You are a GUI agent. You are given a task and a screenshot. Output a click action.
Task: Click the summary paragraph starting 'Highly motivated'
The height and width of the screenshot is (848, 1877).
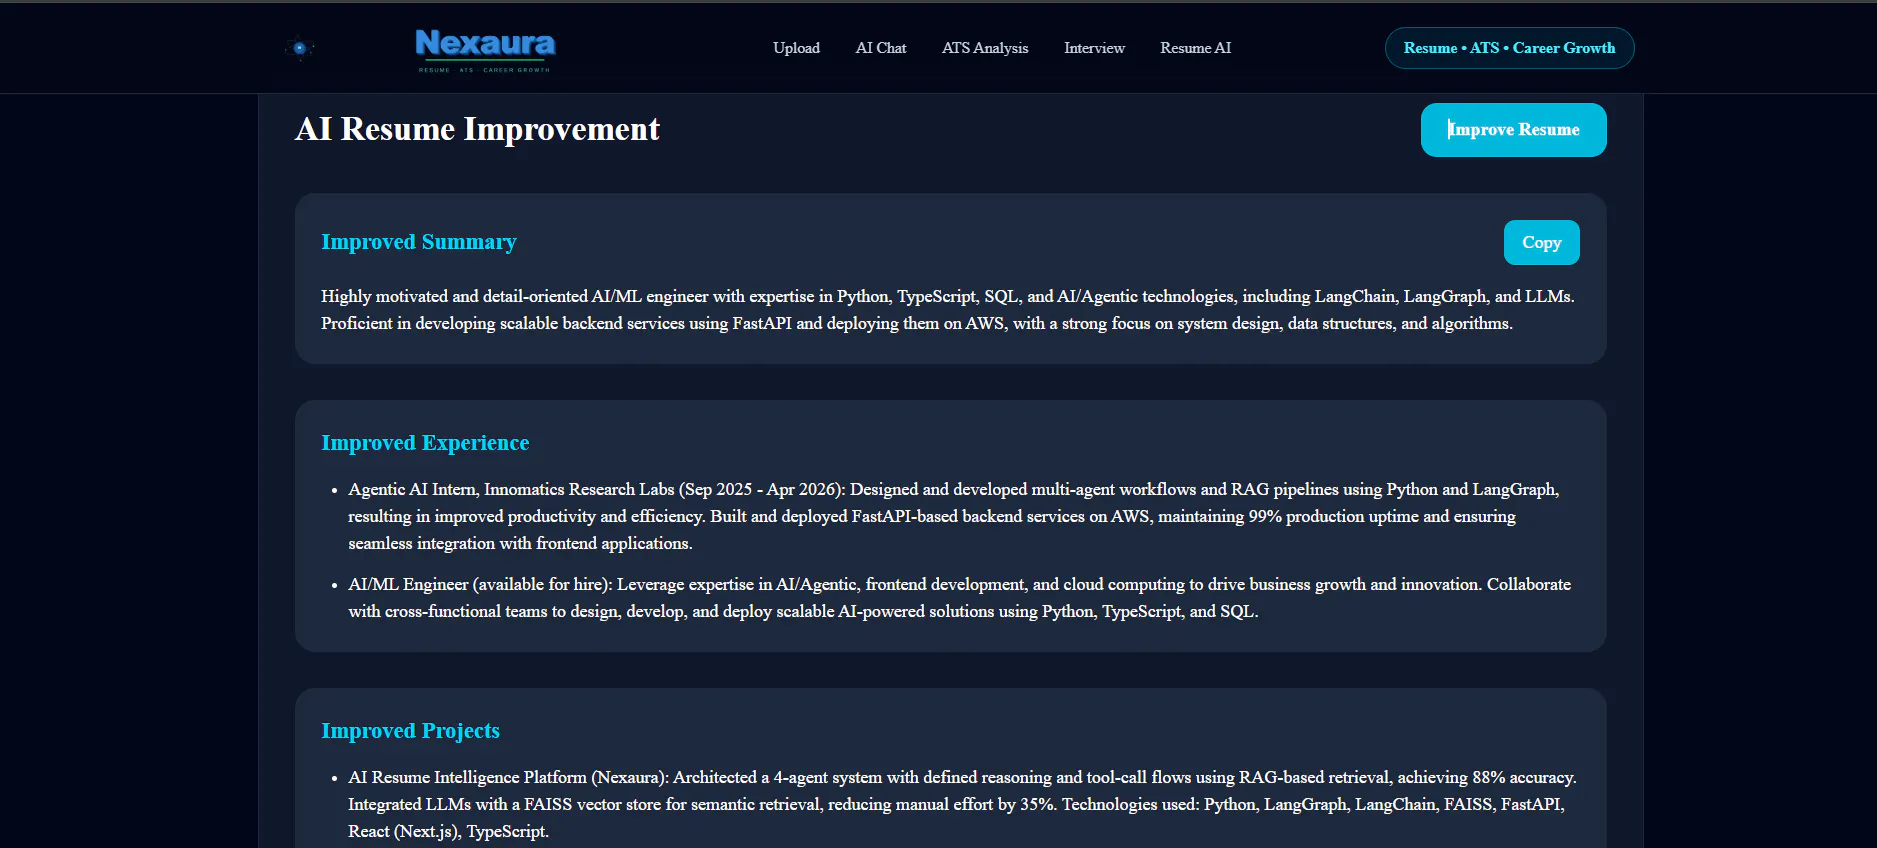[948, 310]
